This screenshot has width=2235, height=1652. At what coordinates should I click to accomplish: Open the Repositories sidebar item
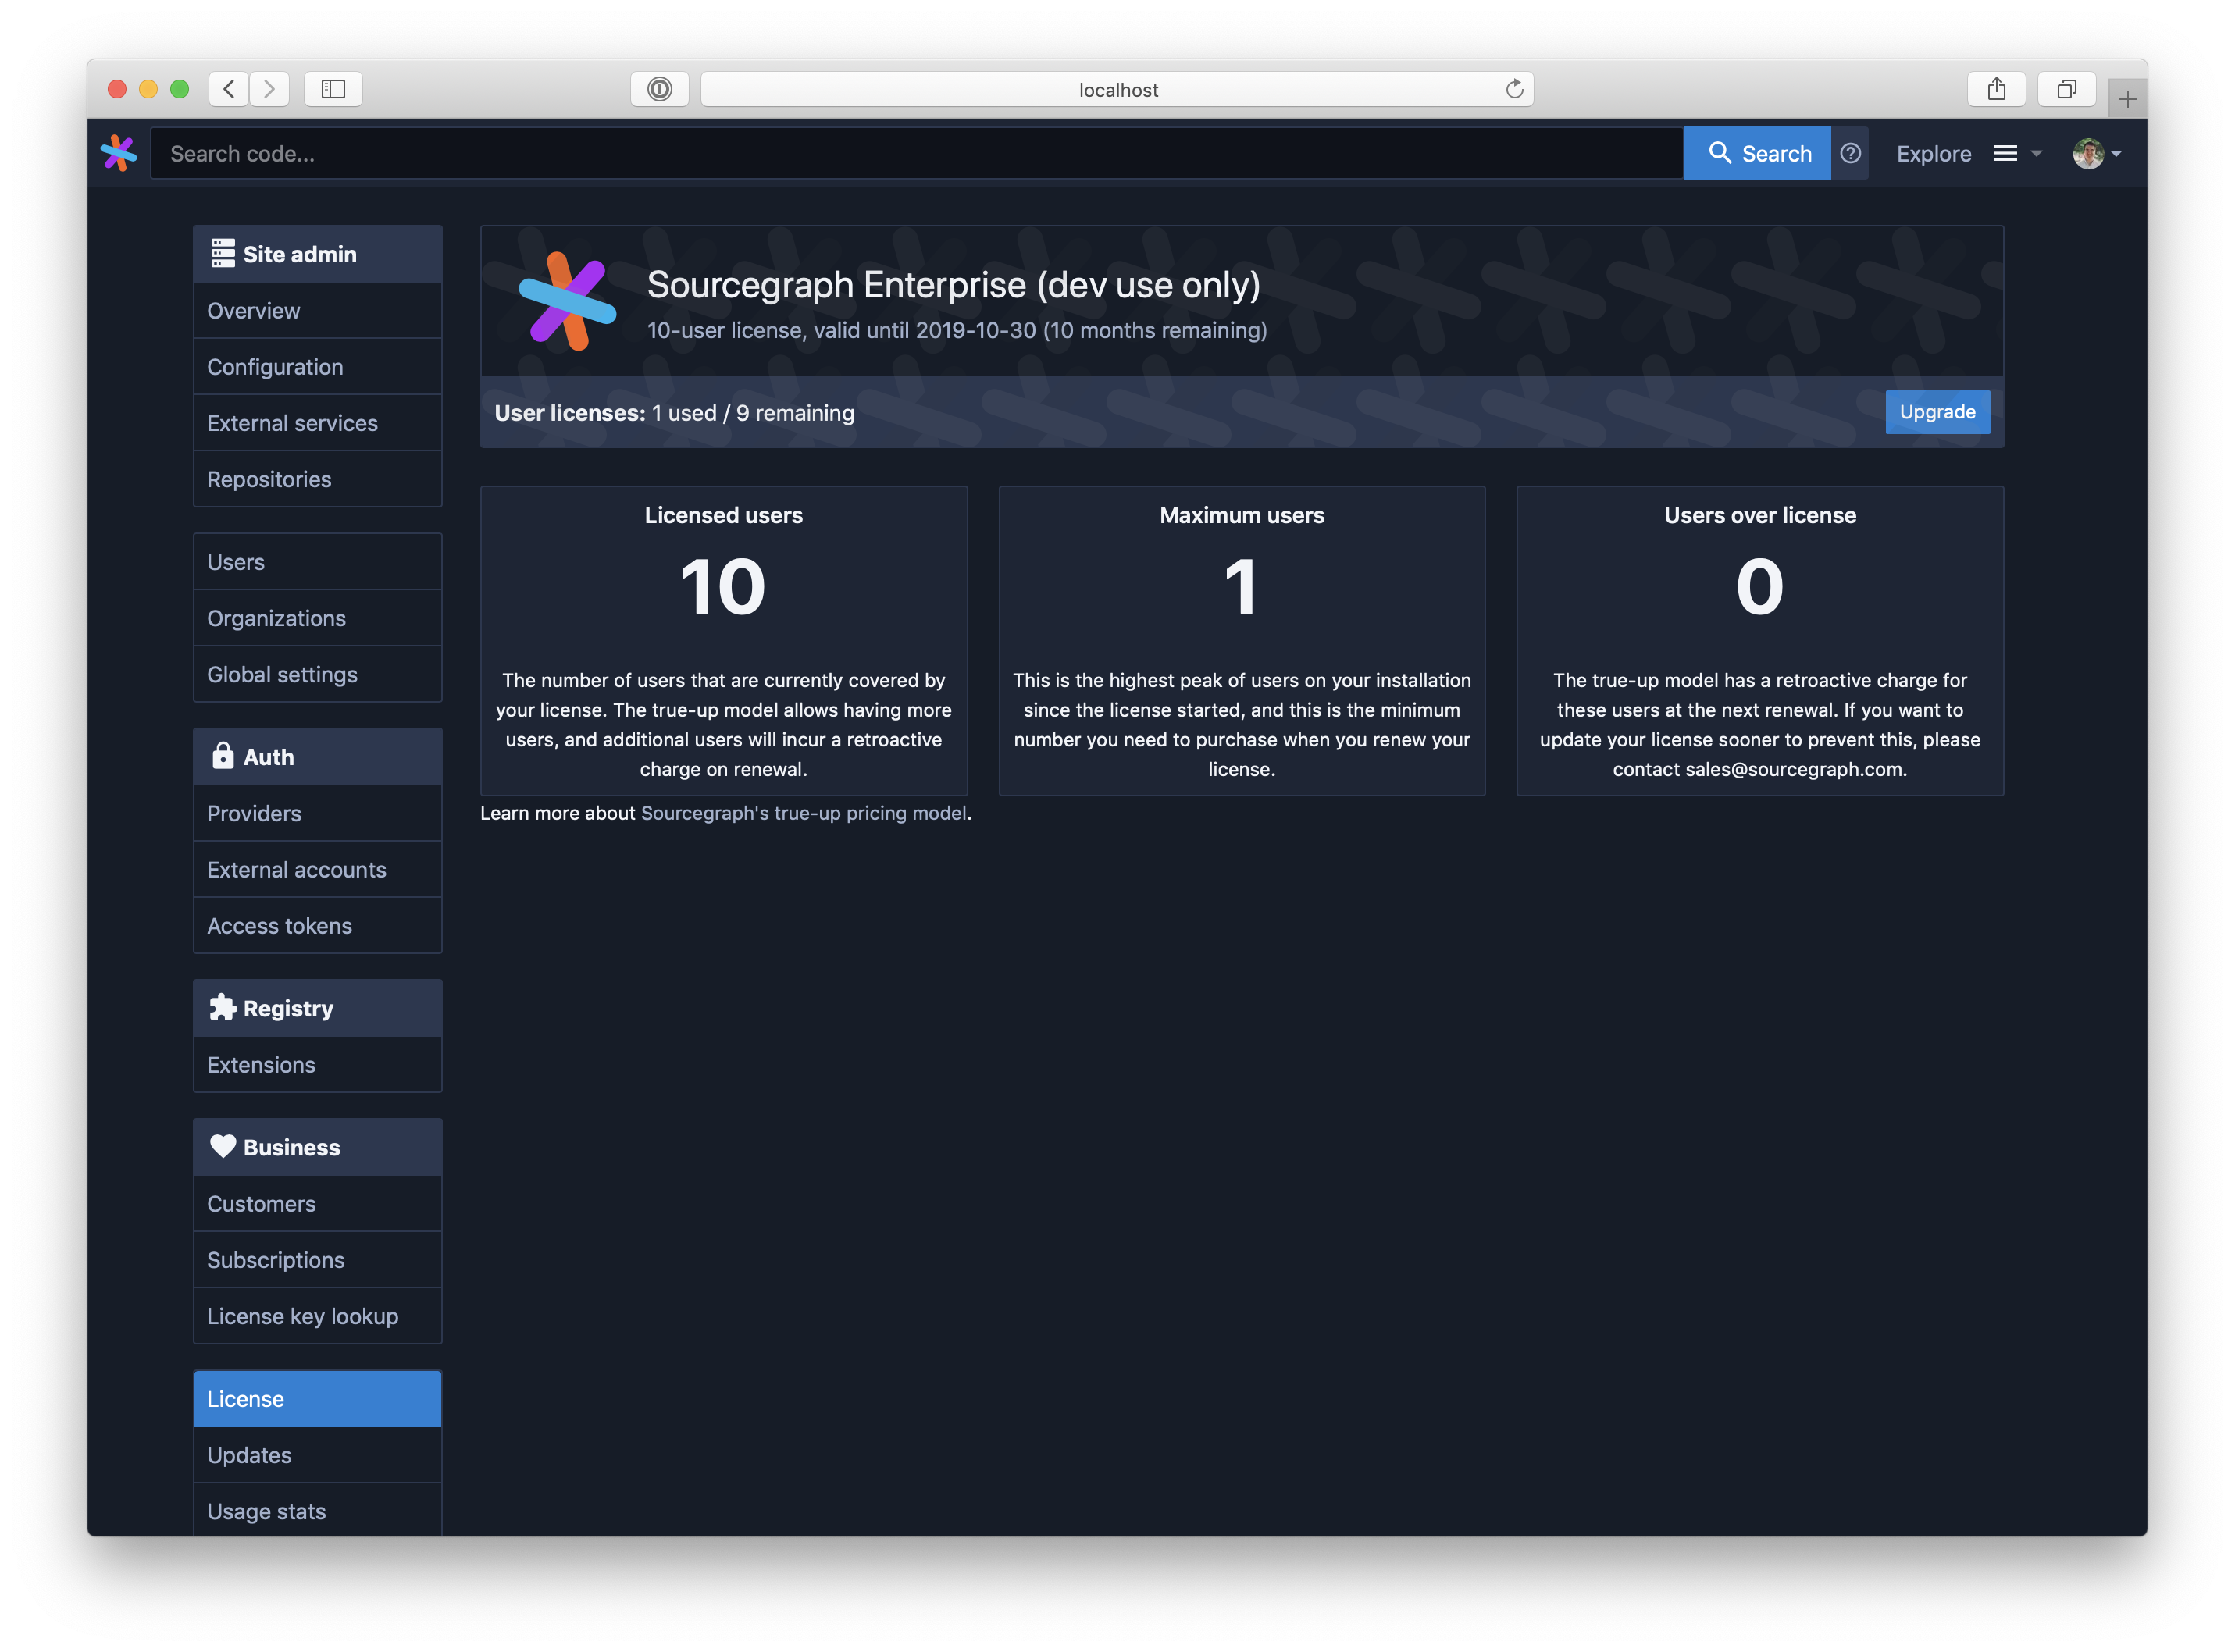[317, 479]
